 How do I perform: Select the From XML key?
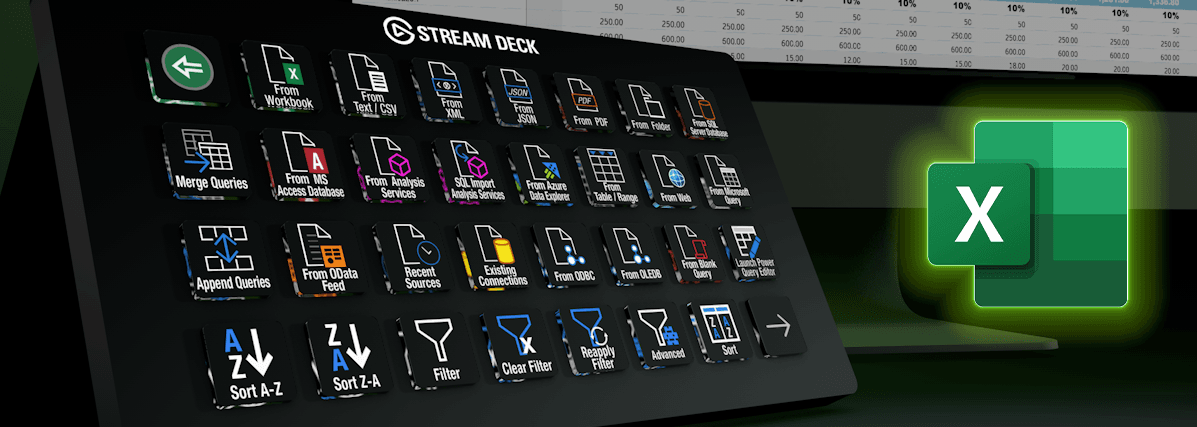(446, 89)
